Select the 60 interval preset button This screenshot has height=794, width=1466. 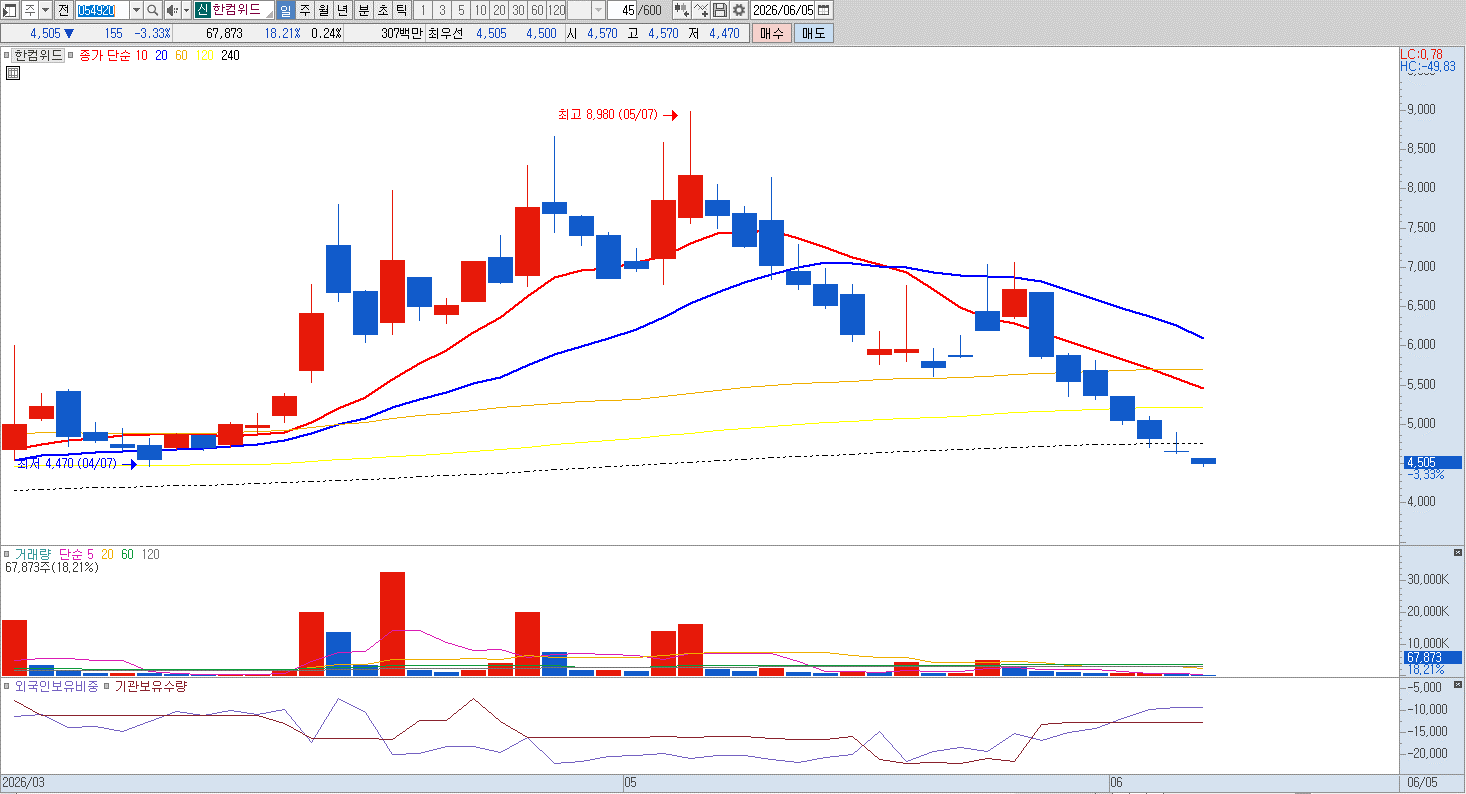click(537, 10)
